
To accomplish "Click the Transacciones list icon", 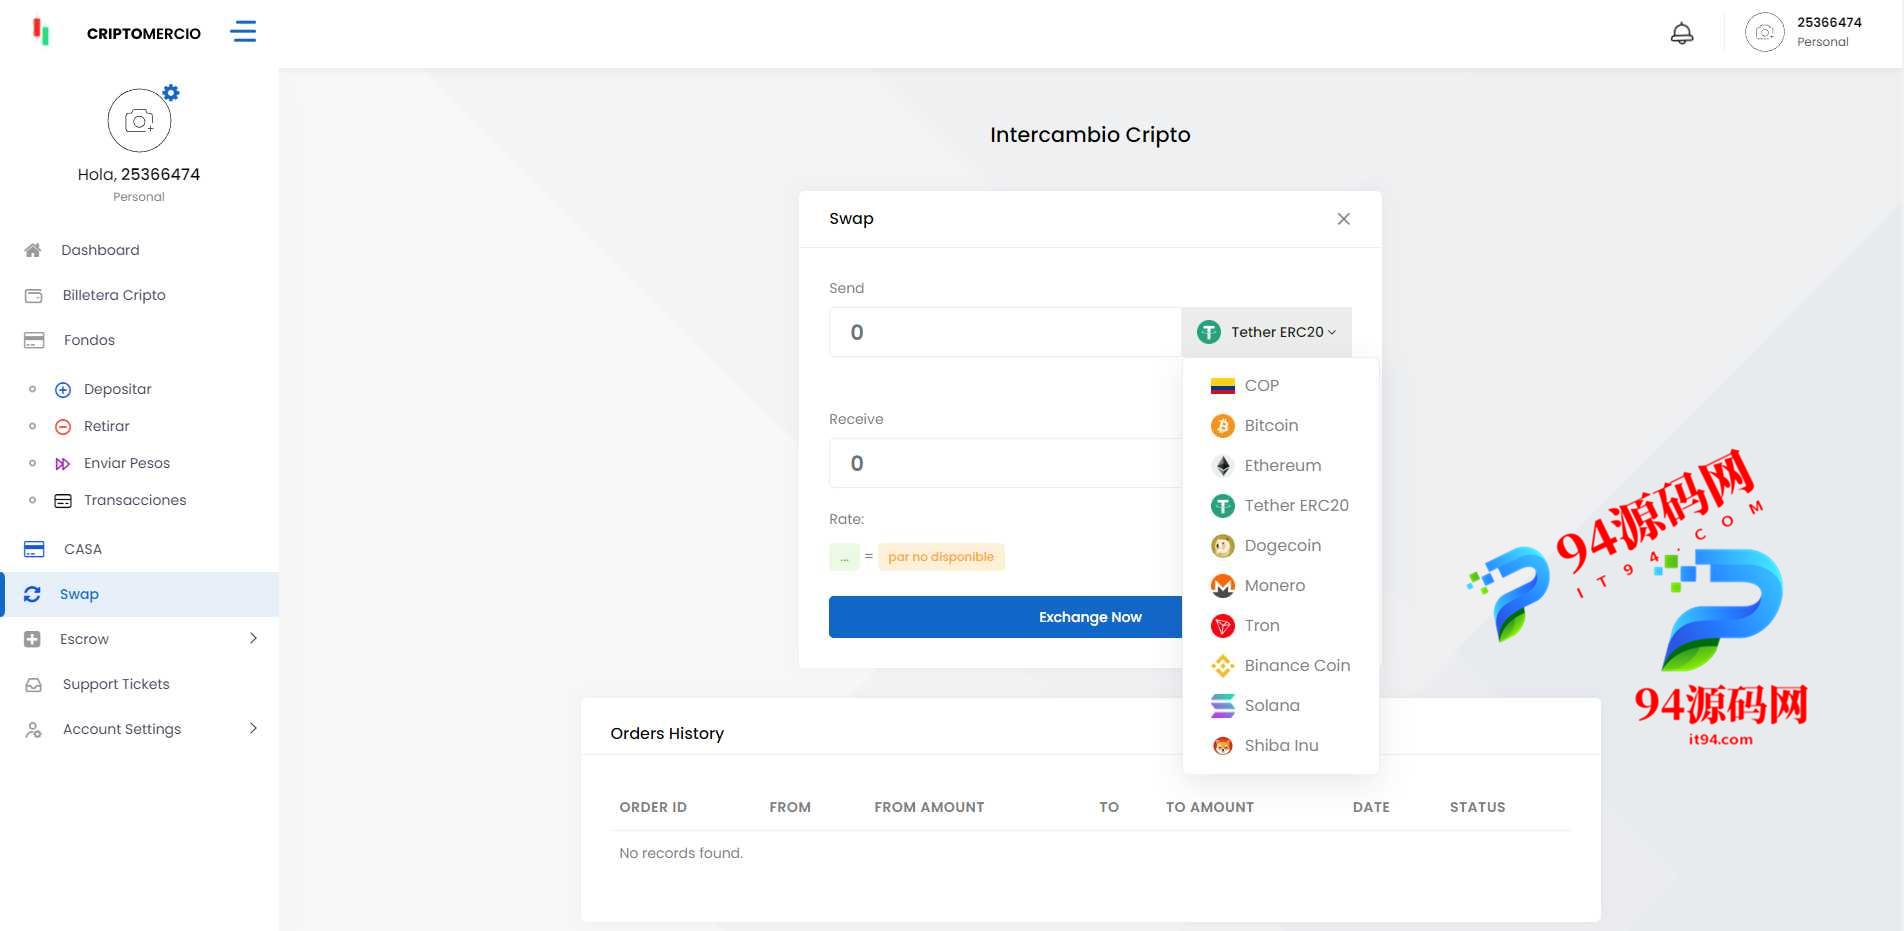I will (63, 500).
